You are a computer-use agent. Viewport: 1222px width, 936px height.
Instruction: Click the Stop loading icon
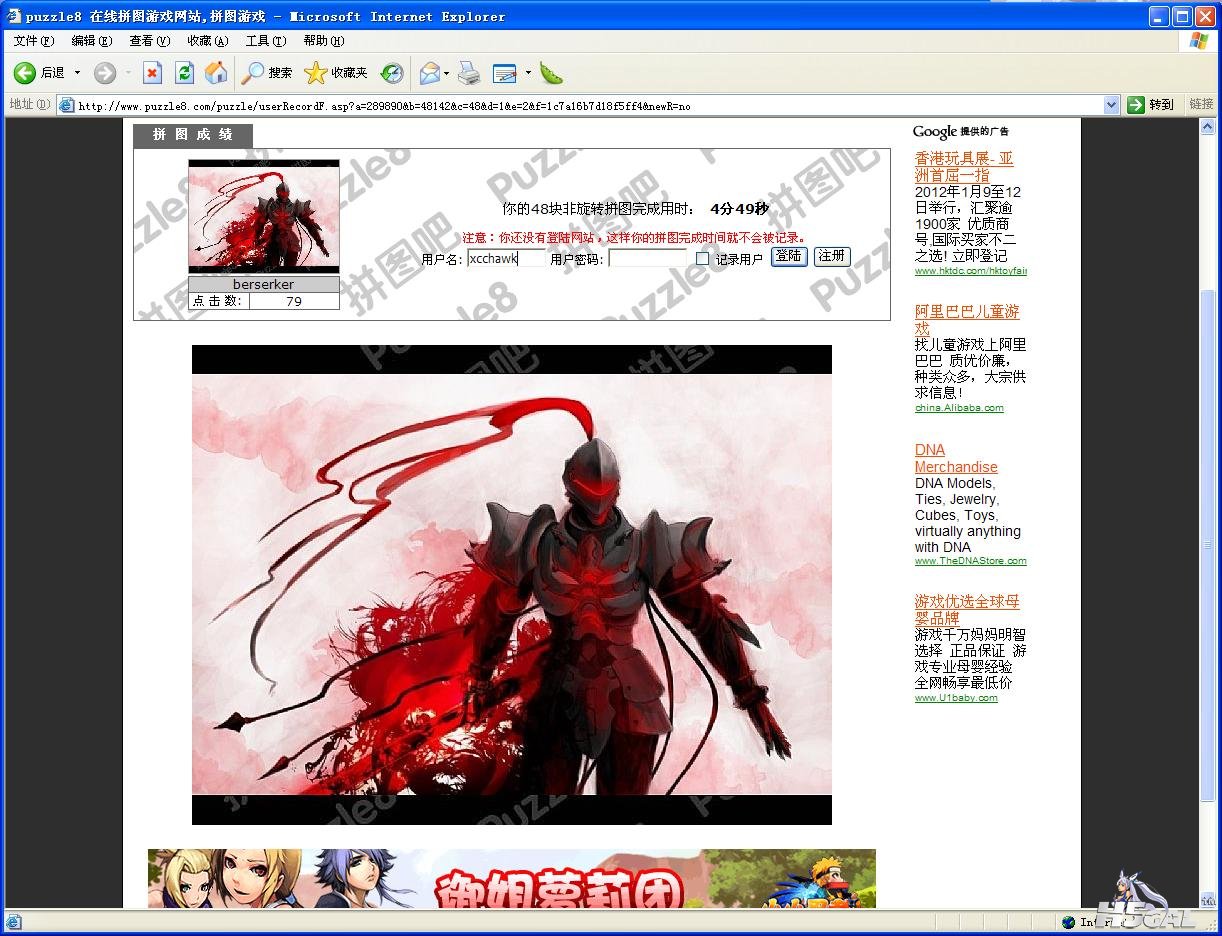[x=152, y=73]
